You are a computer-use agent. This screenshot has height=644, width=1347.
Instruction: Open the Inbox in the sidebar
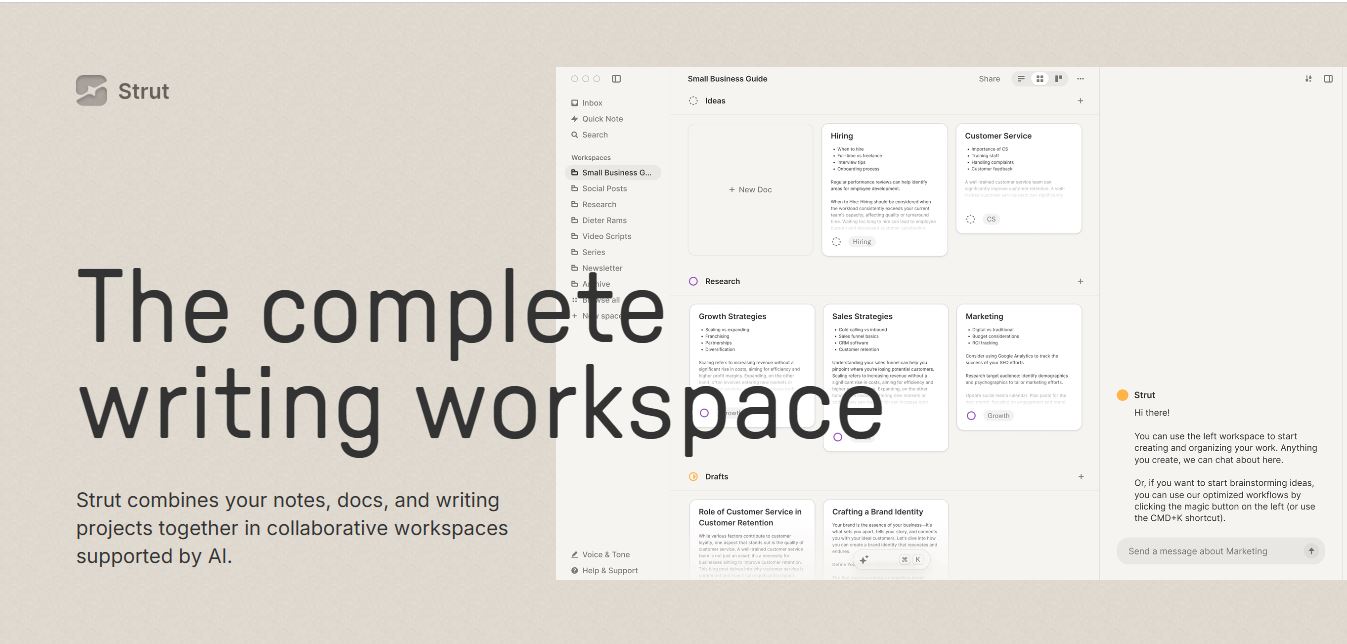pos(592,103)
